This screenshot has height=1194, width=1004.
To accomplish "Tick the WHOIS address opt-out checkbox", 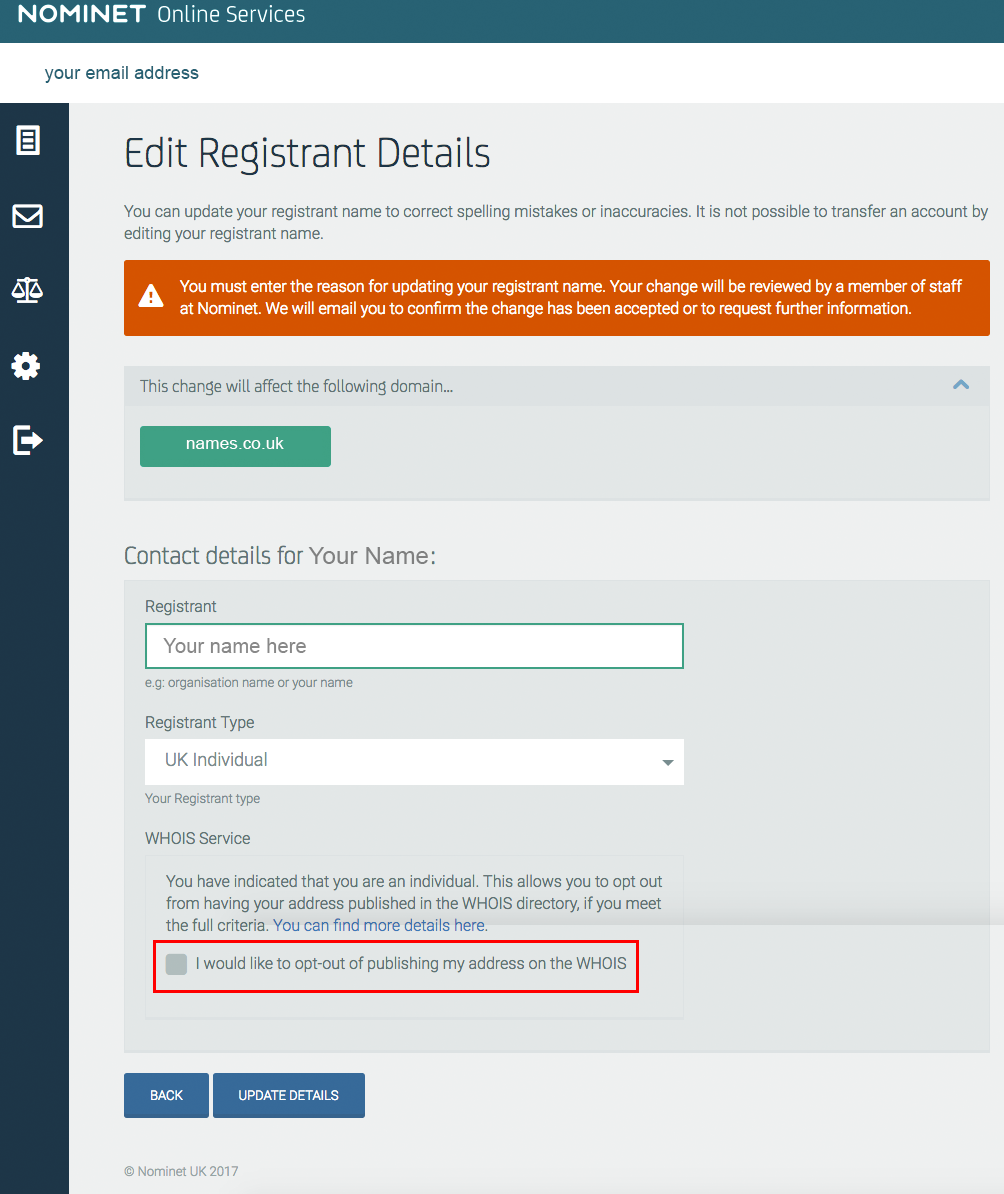I will point(176,964).
